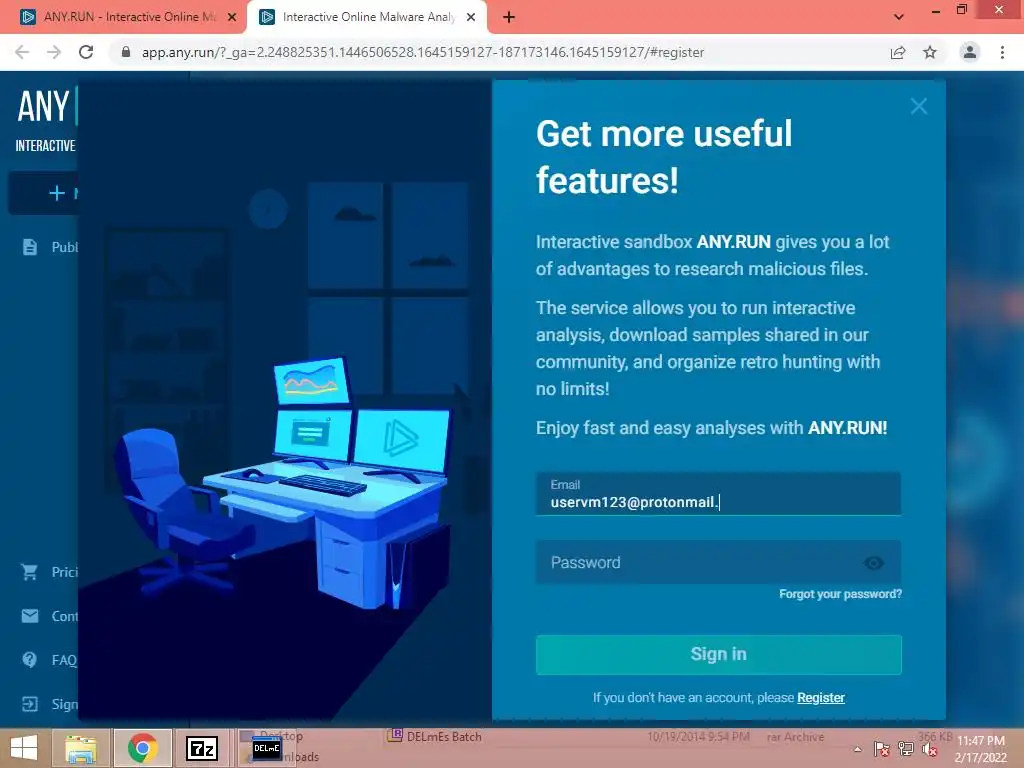Open the taskbar clock and date

pyautogui.click(x=980, y=749)
